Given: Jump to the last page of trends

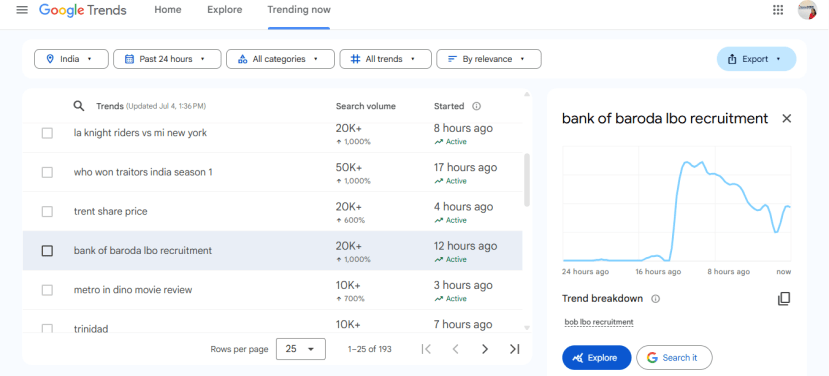Looking at the screenshot, I should coord(514,349).
